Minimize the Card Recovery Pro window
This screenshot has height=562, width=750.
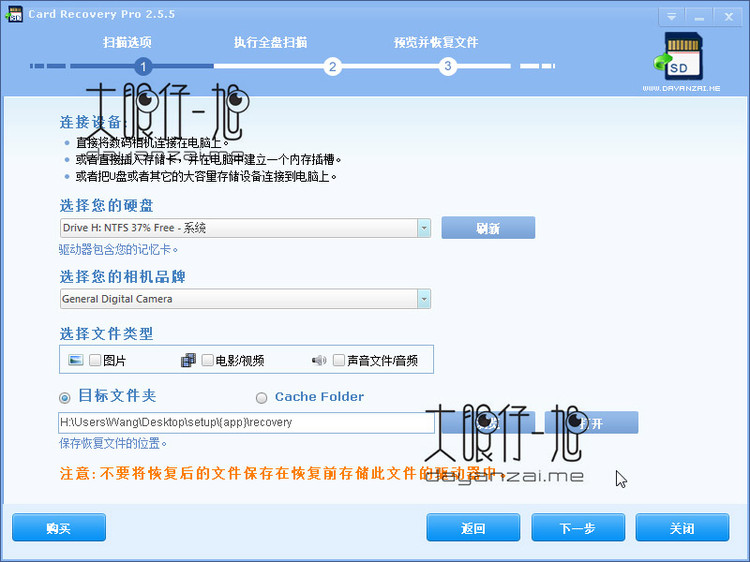[x=699, y=17]
